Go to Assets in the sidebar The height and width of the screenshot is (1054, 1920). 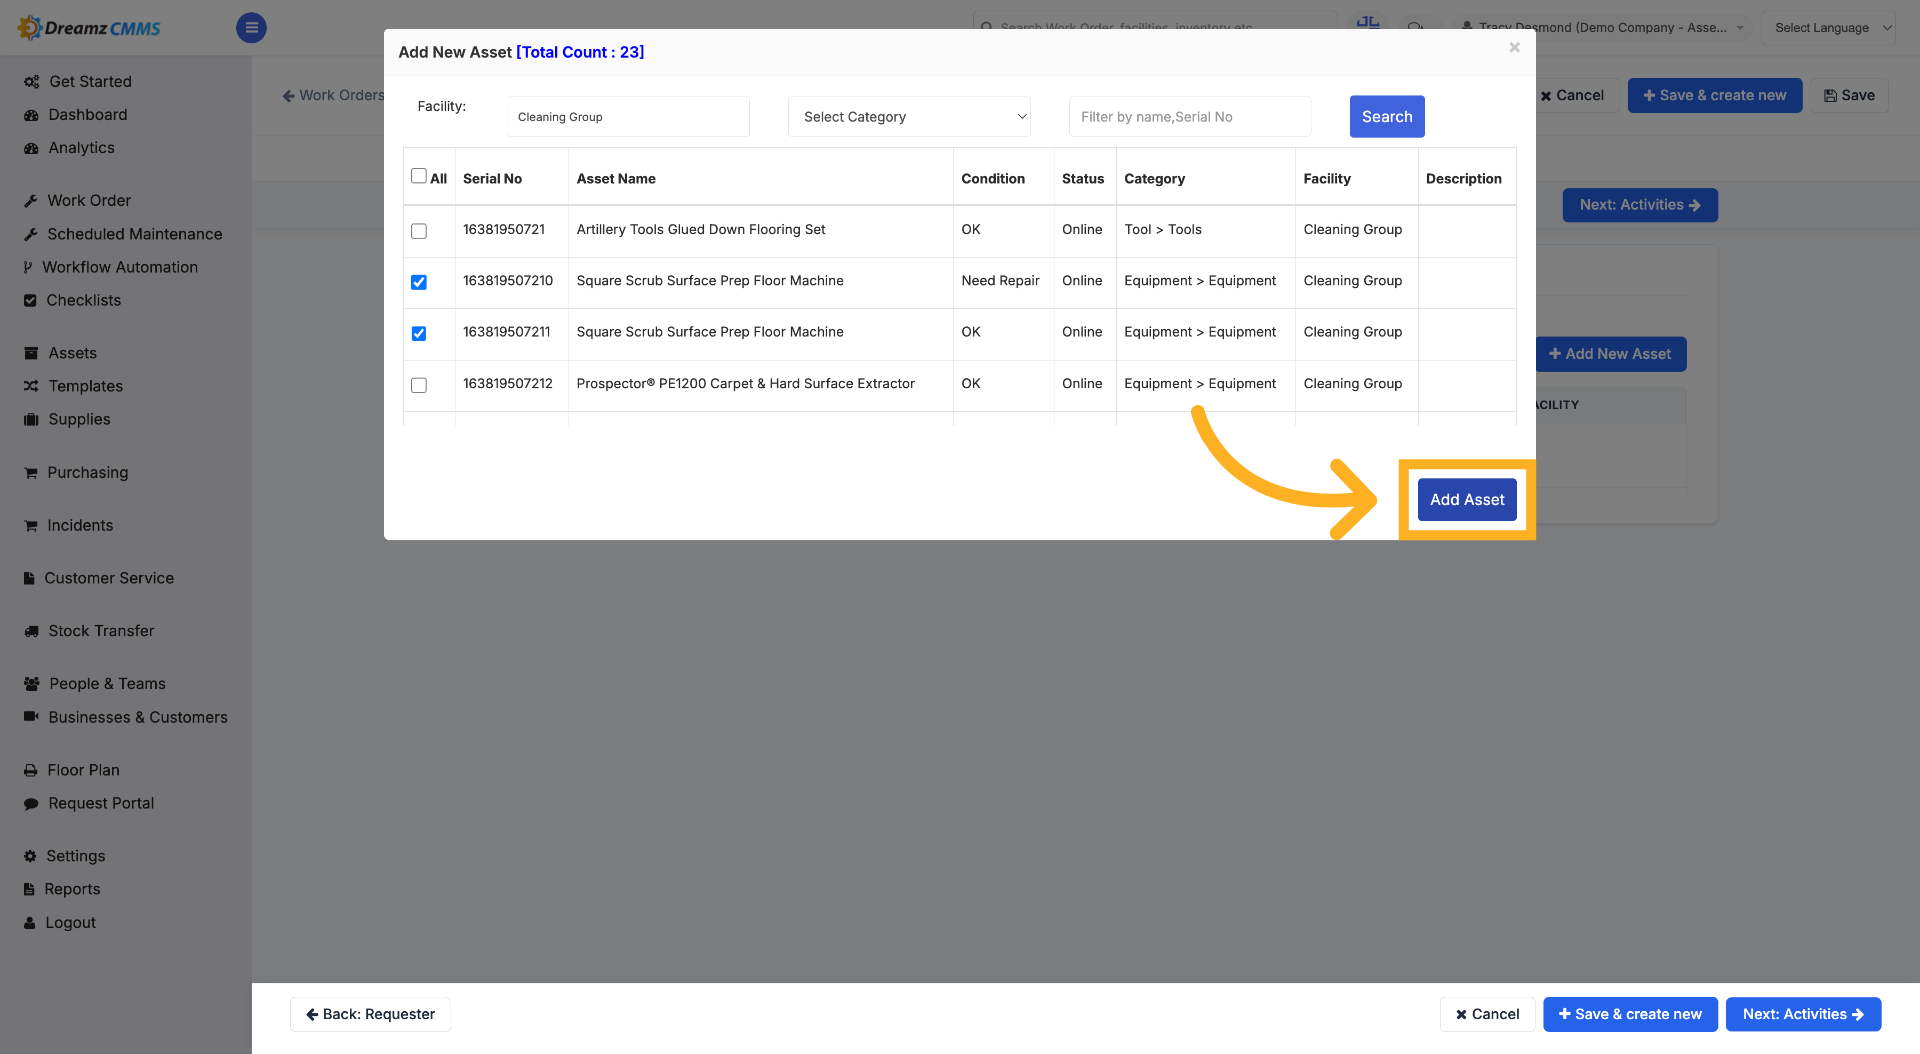[x=73, y=353]
